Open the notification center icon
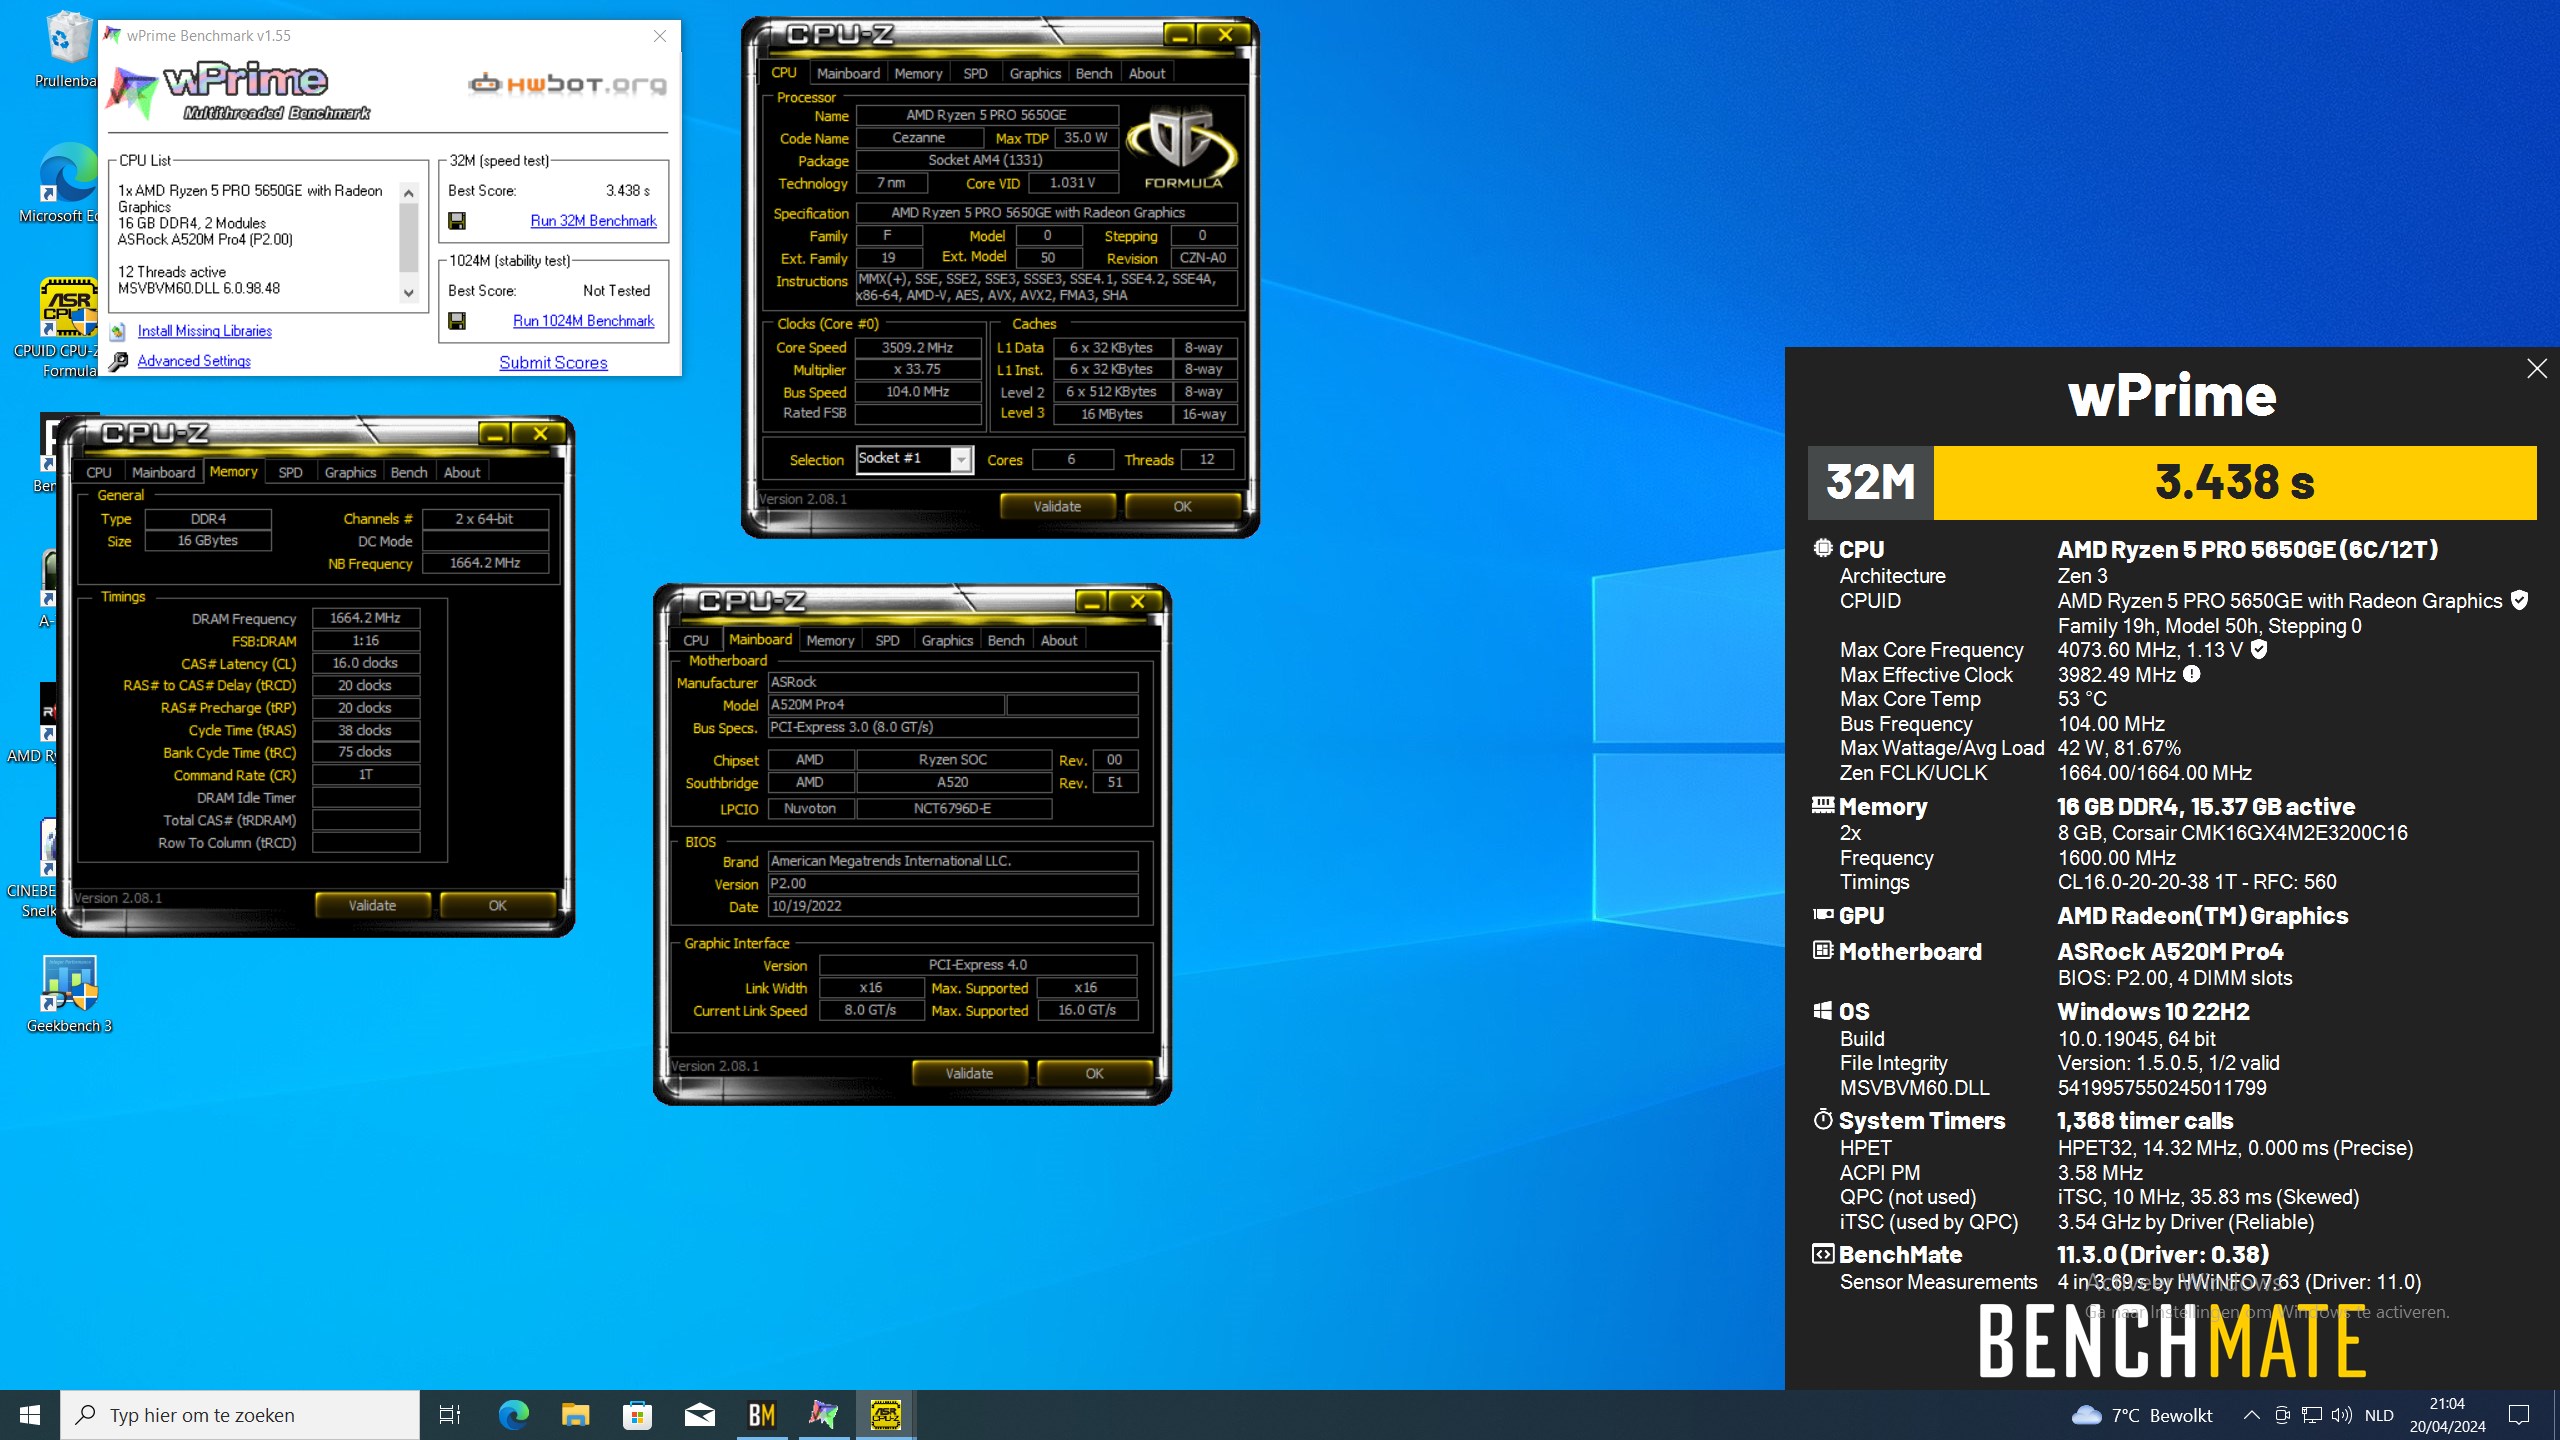Screen dimensions: 2560x1440 [x=2519, y=1415]
